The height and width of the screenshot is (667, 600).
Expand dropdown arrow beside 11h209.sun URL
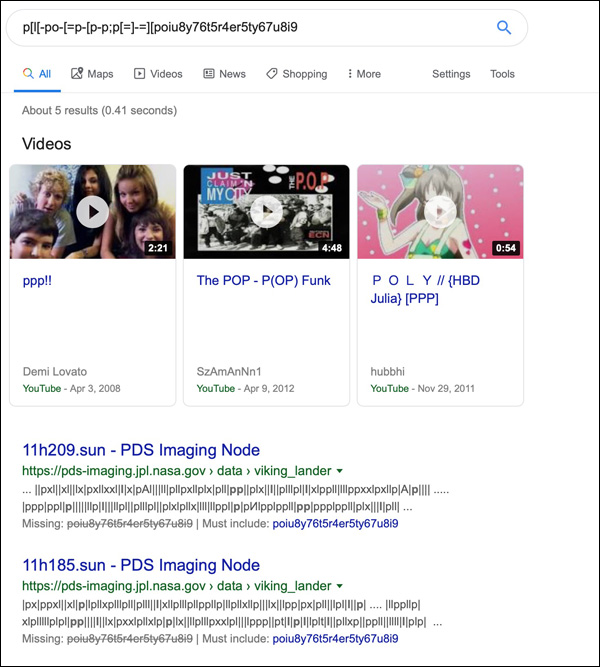click(340, 471)
